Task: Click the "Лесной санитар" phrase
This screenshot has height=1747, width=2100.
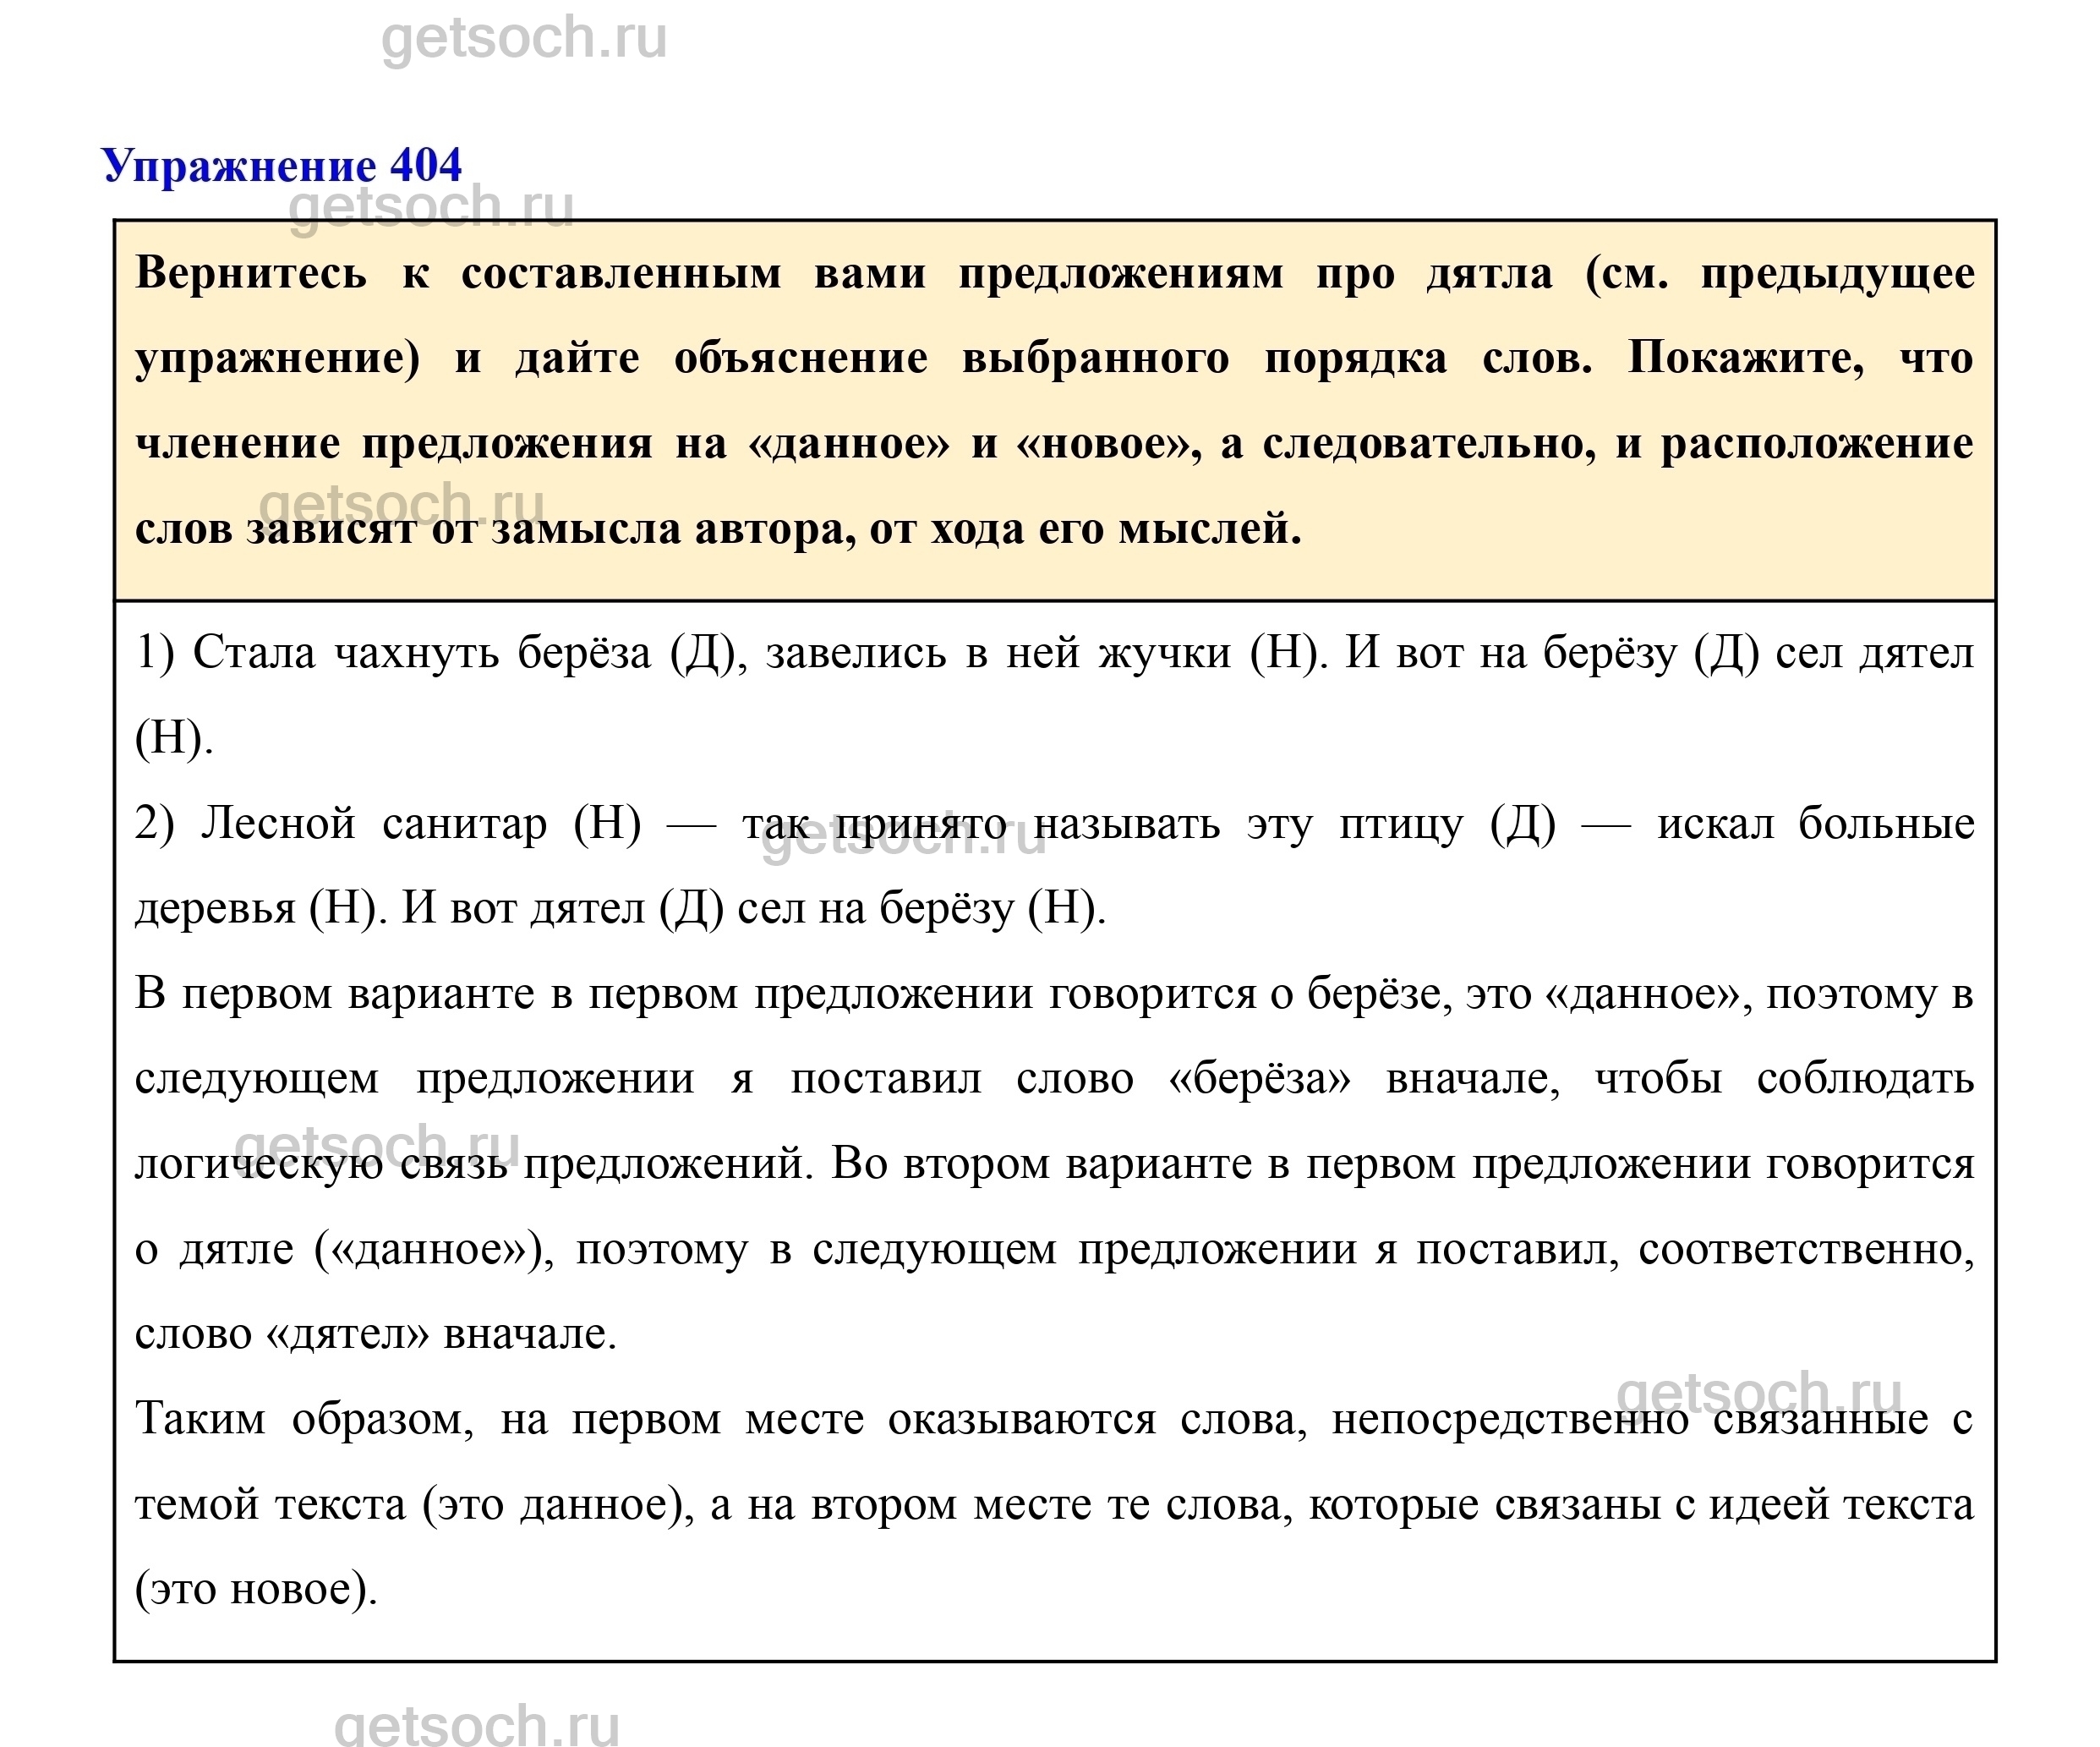Action: 374,824
